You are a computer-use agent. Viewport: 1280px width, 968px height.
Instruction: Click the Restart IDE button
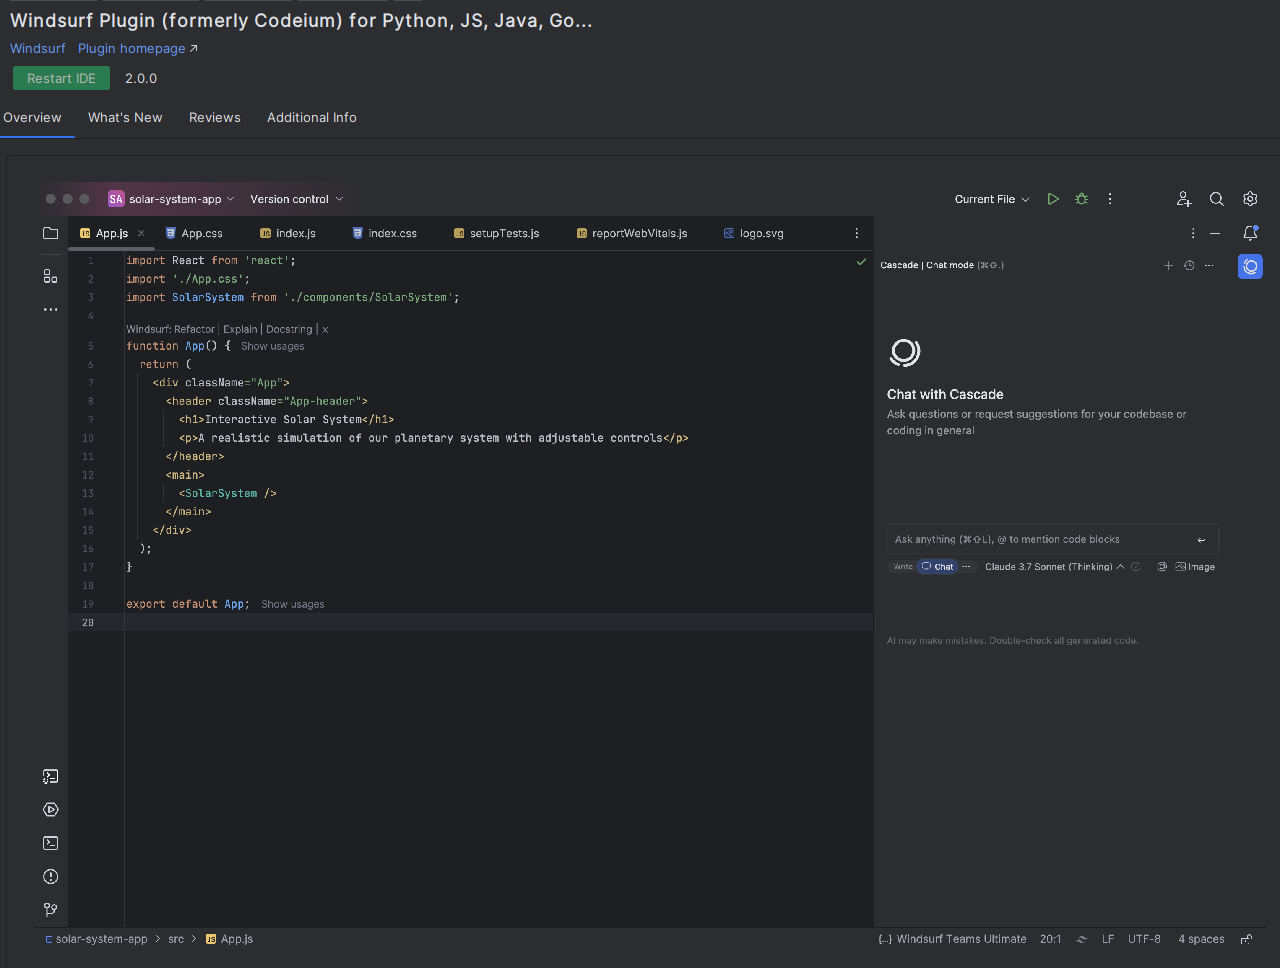tap(61, 79)
